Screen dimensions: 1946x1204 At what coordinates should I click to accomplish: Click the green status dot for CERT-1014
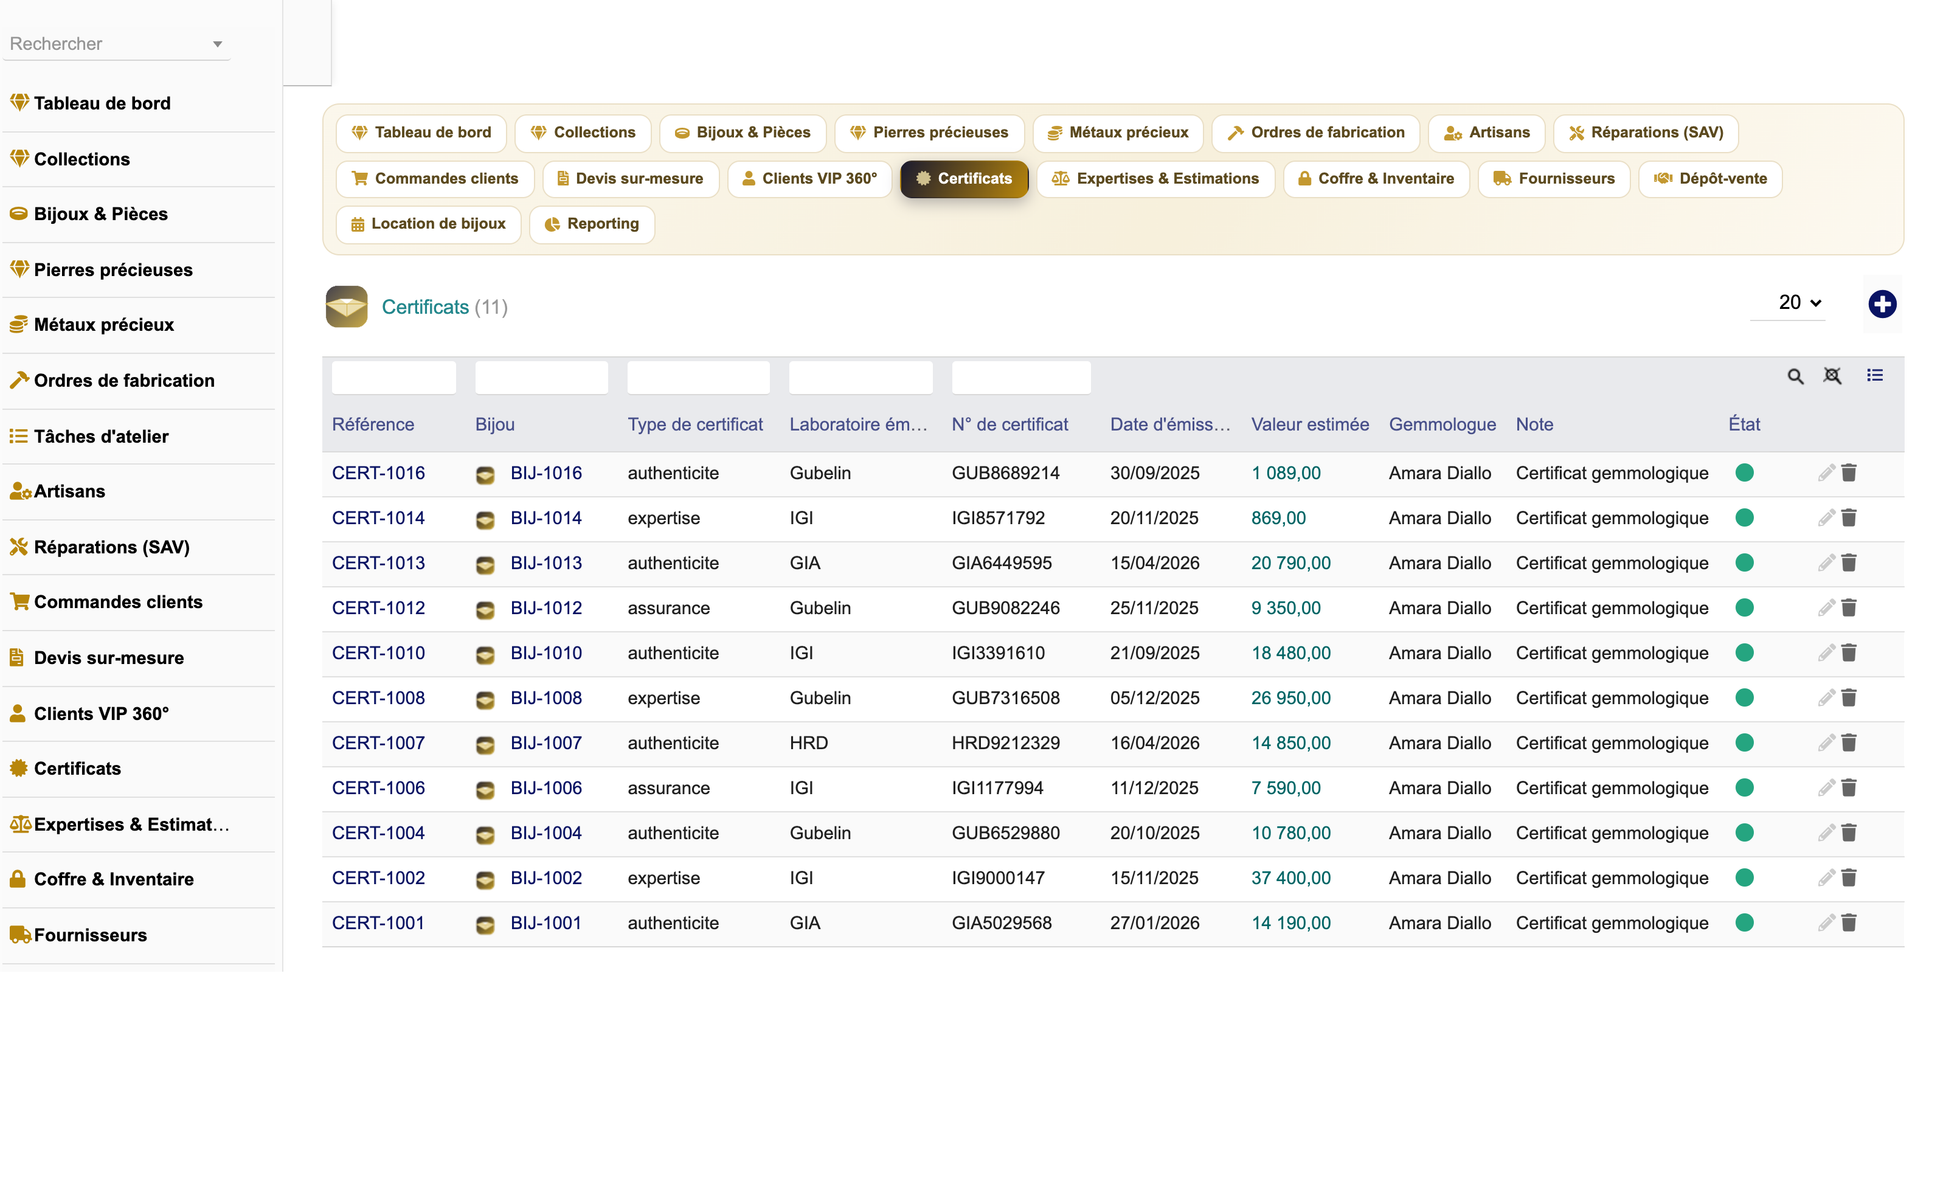[1744, 518]
